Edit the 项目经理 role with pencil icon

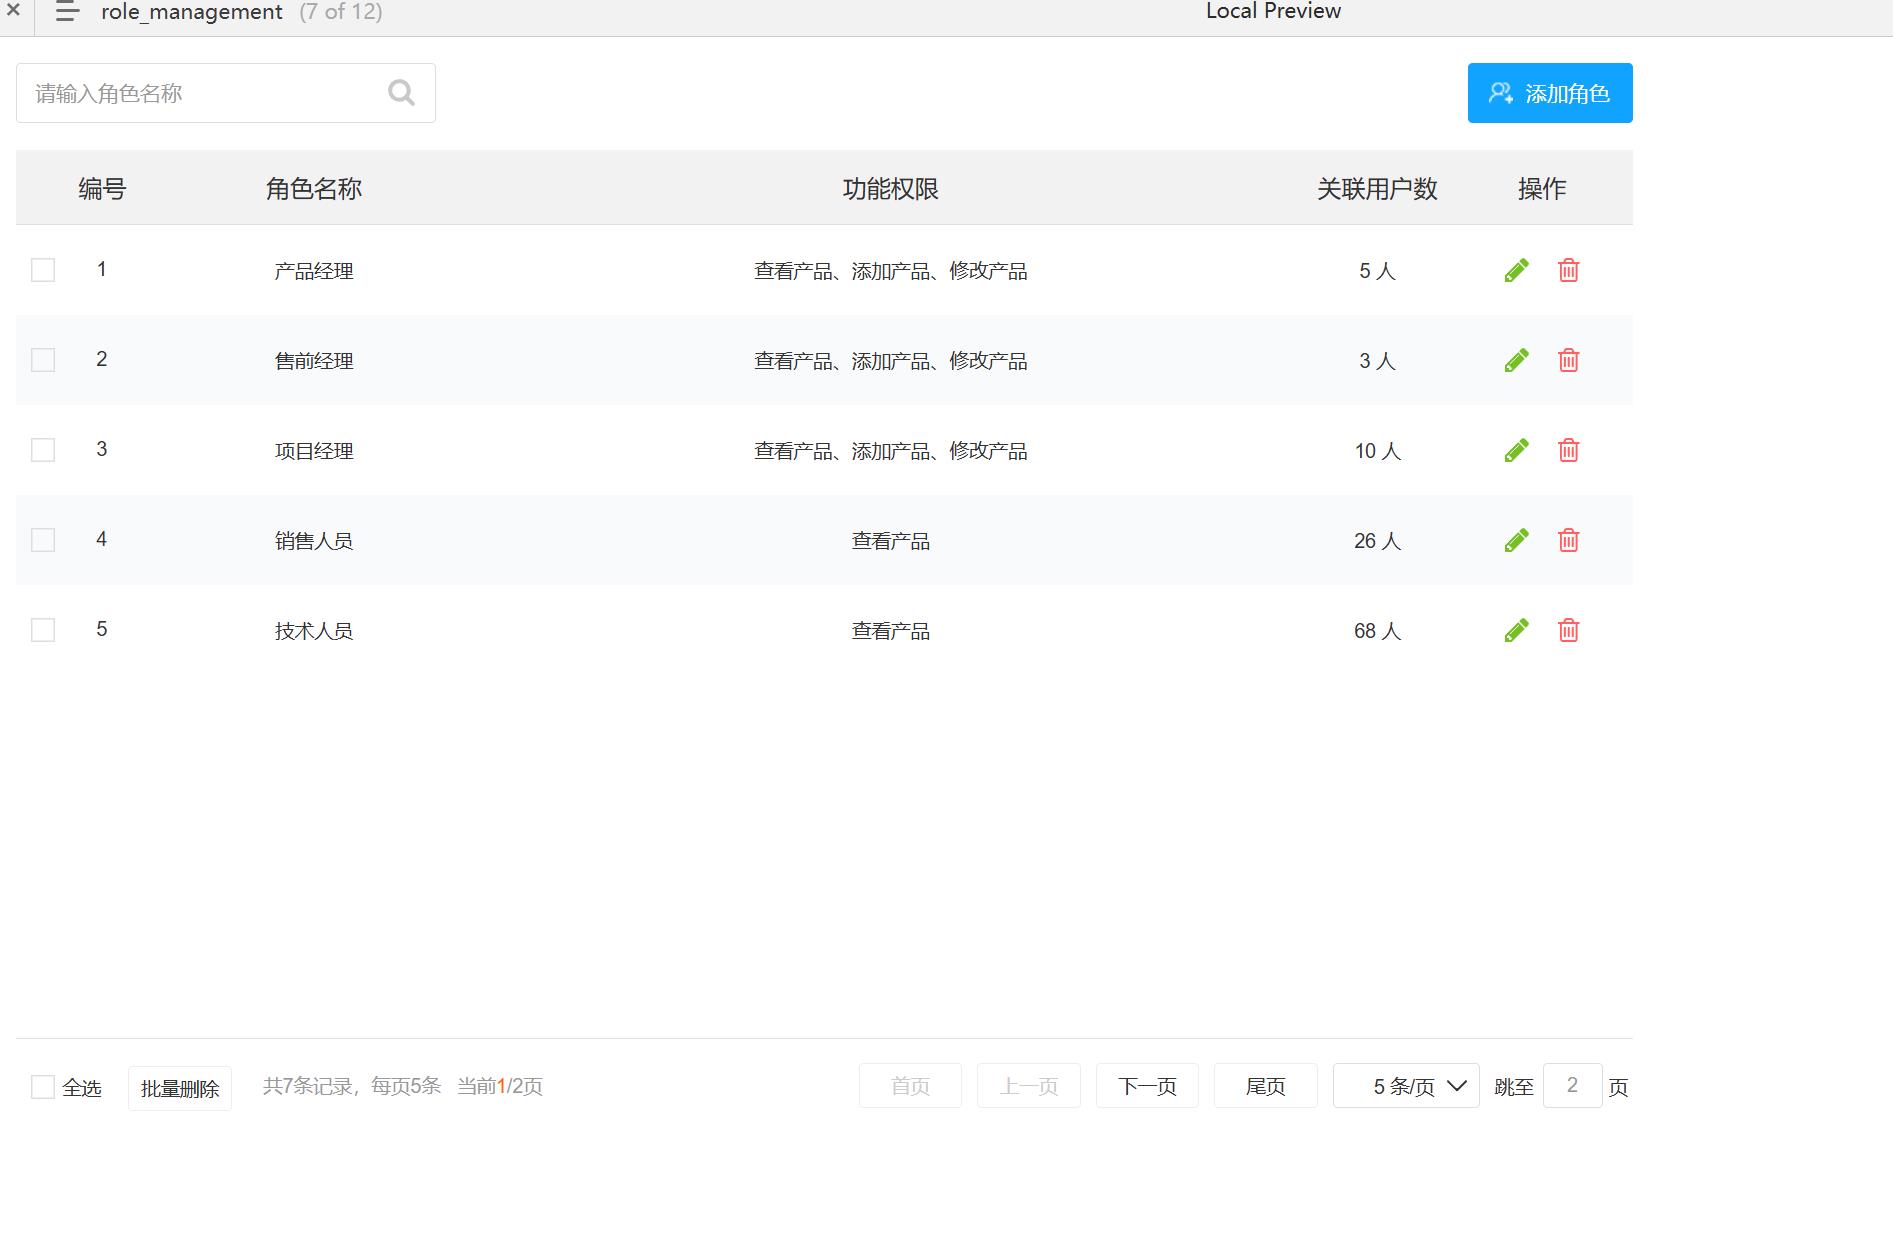1516,450
